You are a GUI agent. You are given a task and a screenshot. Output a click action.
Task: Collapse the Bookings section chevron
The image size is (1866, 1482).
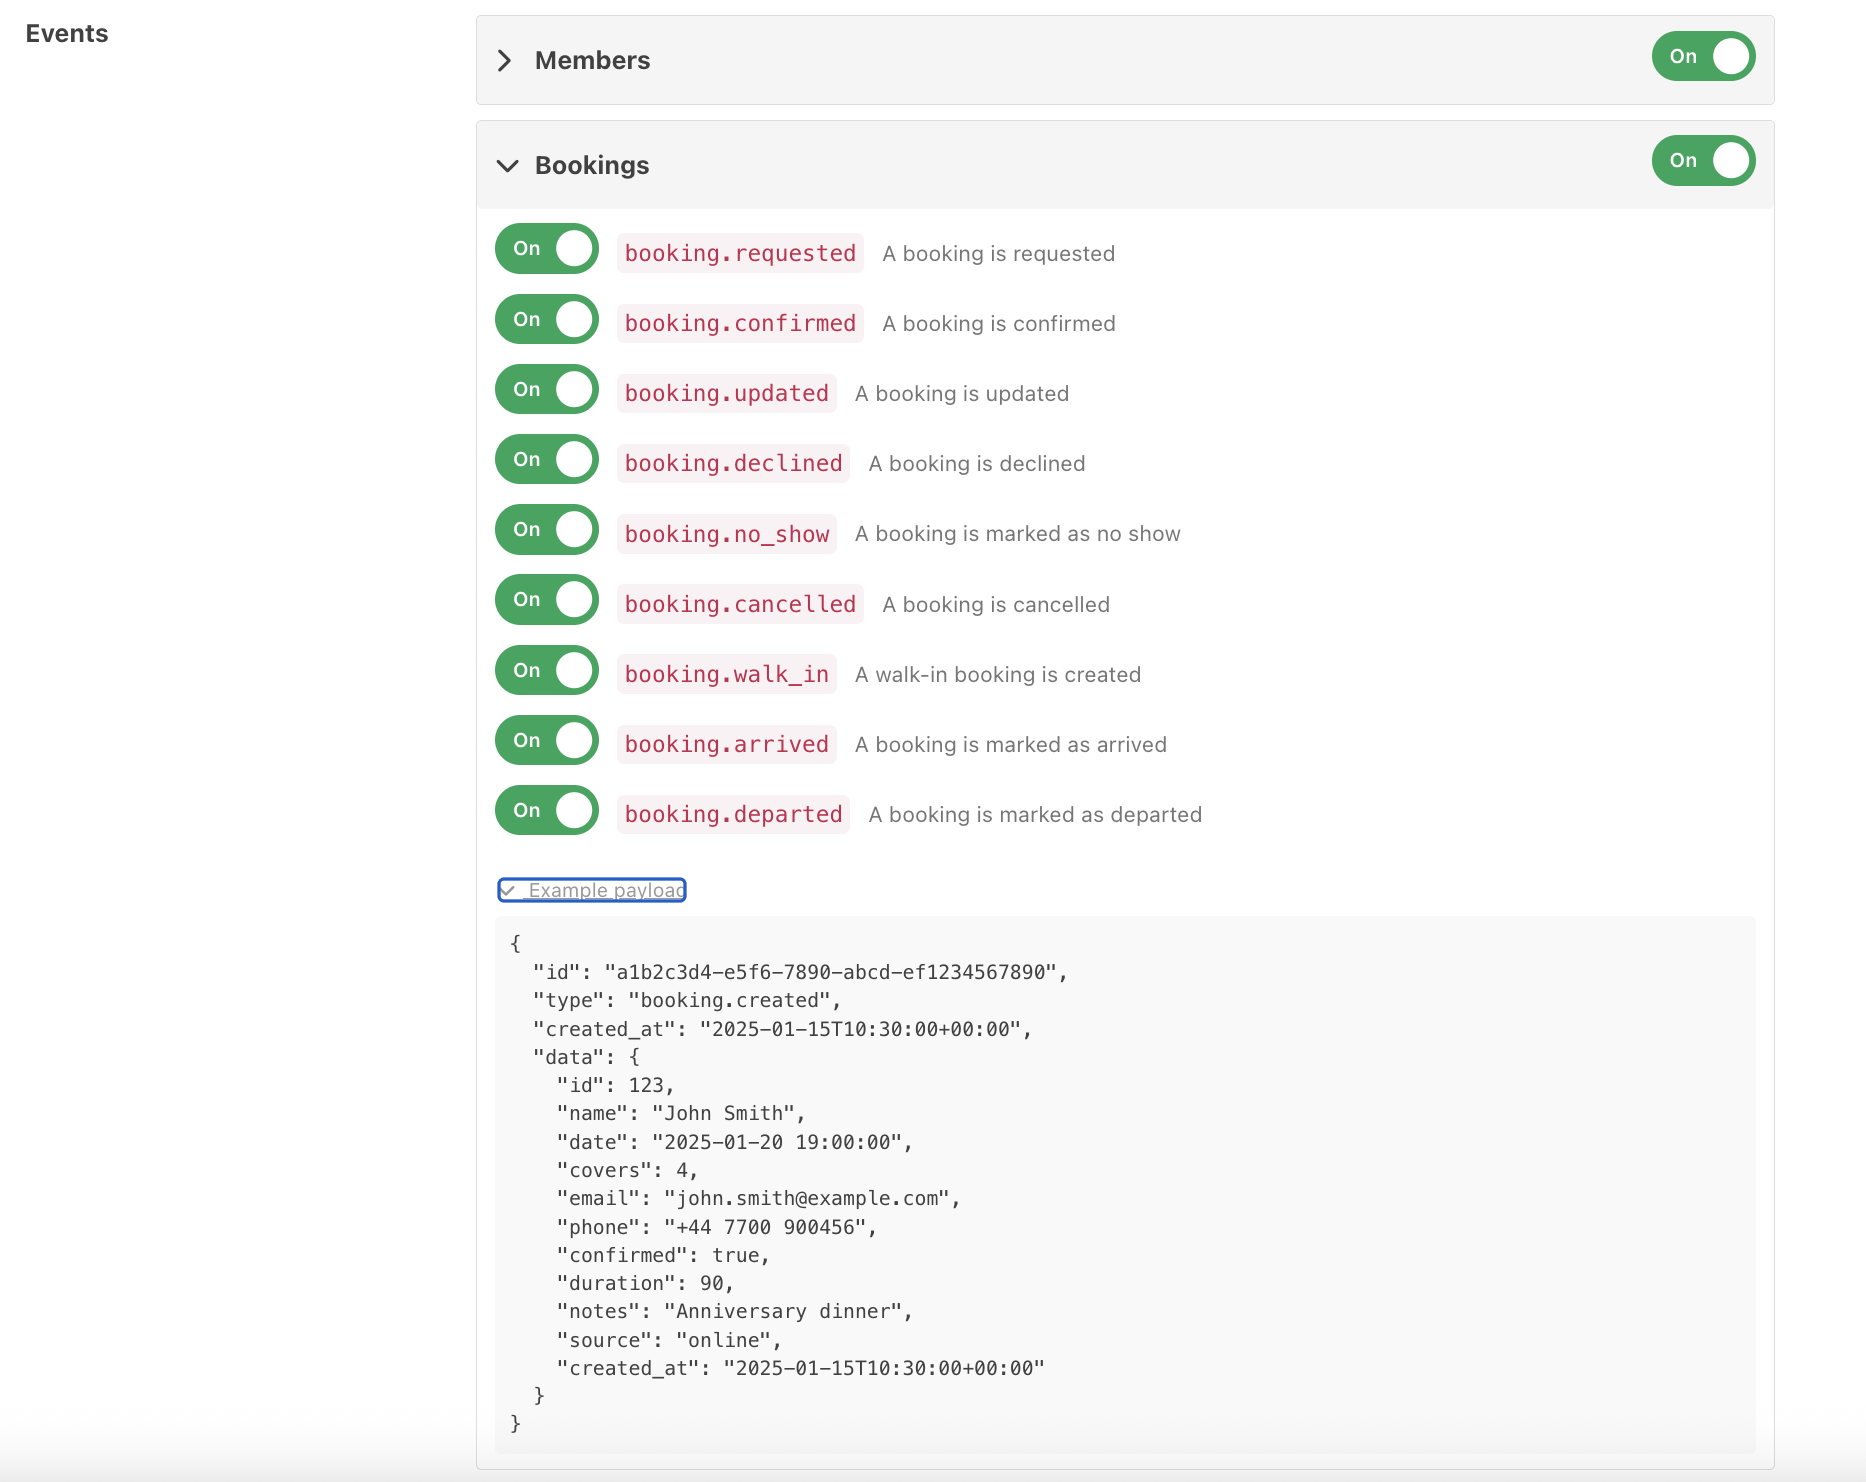tap(507, 166)
